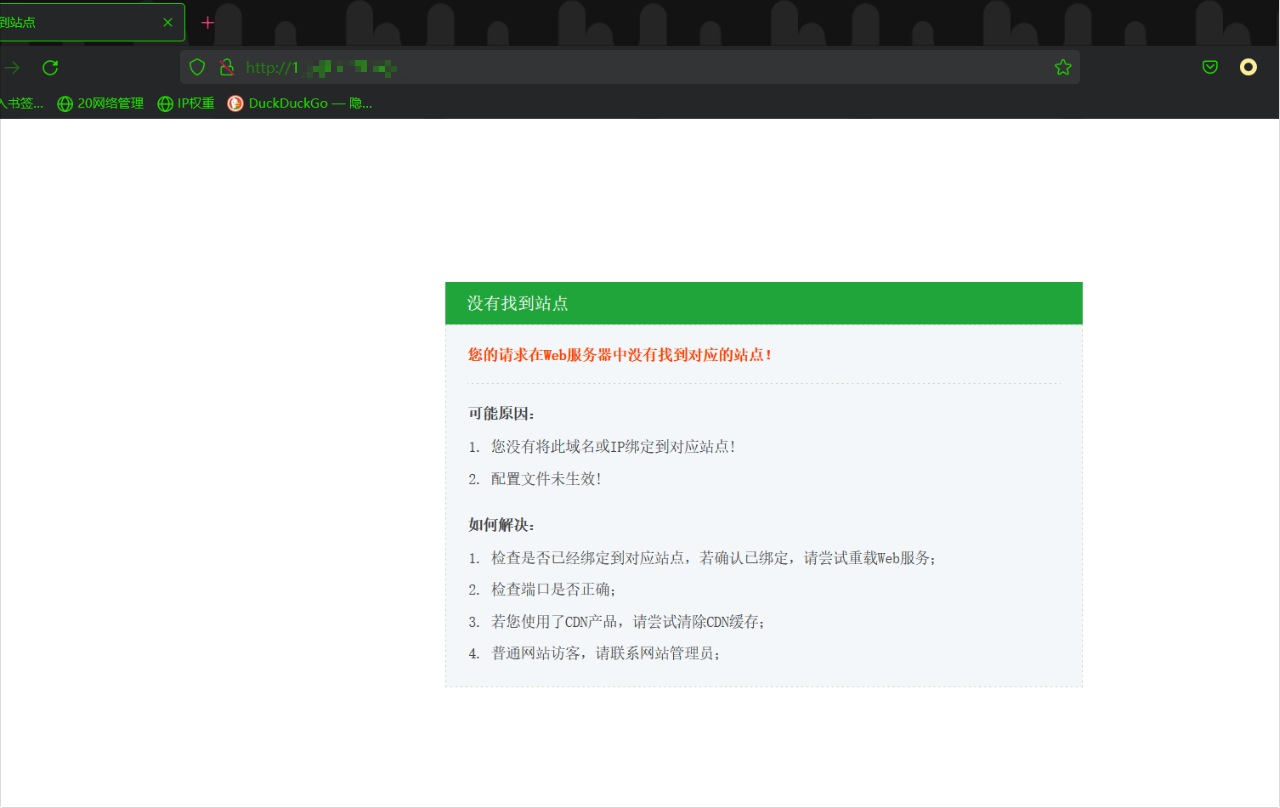Click the 如何解决 heading

click(x=502, y=525)
